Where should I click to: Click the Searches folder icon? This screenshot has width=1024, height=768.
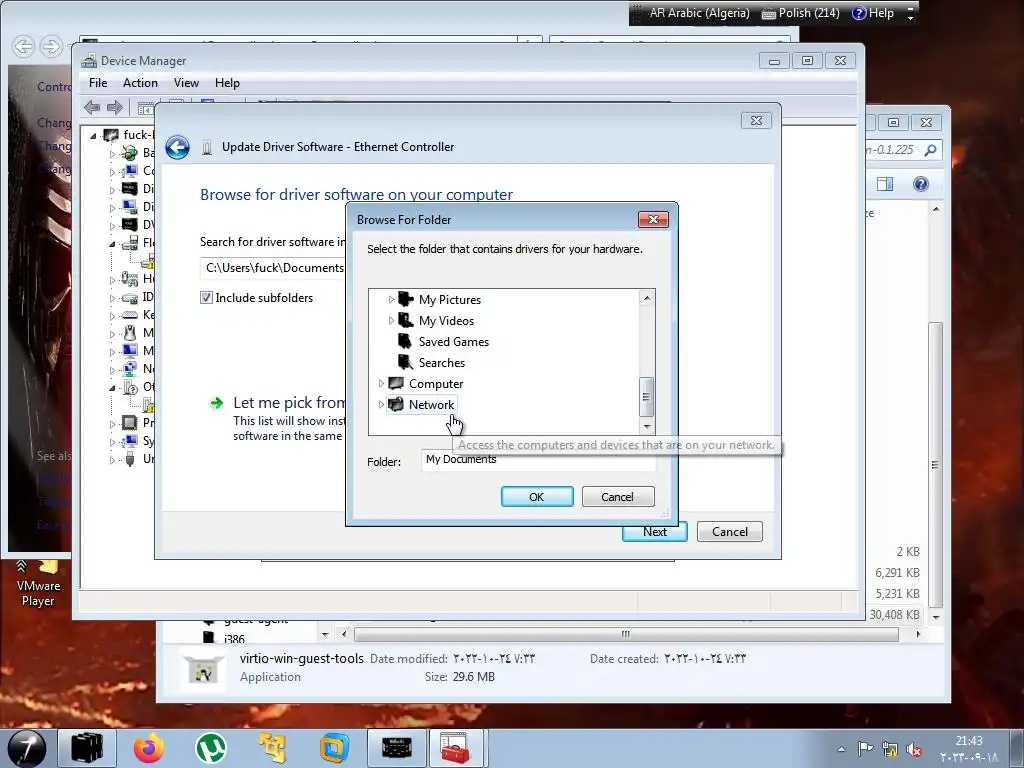406,362
